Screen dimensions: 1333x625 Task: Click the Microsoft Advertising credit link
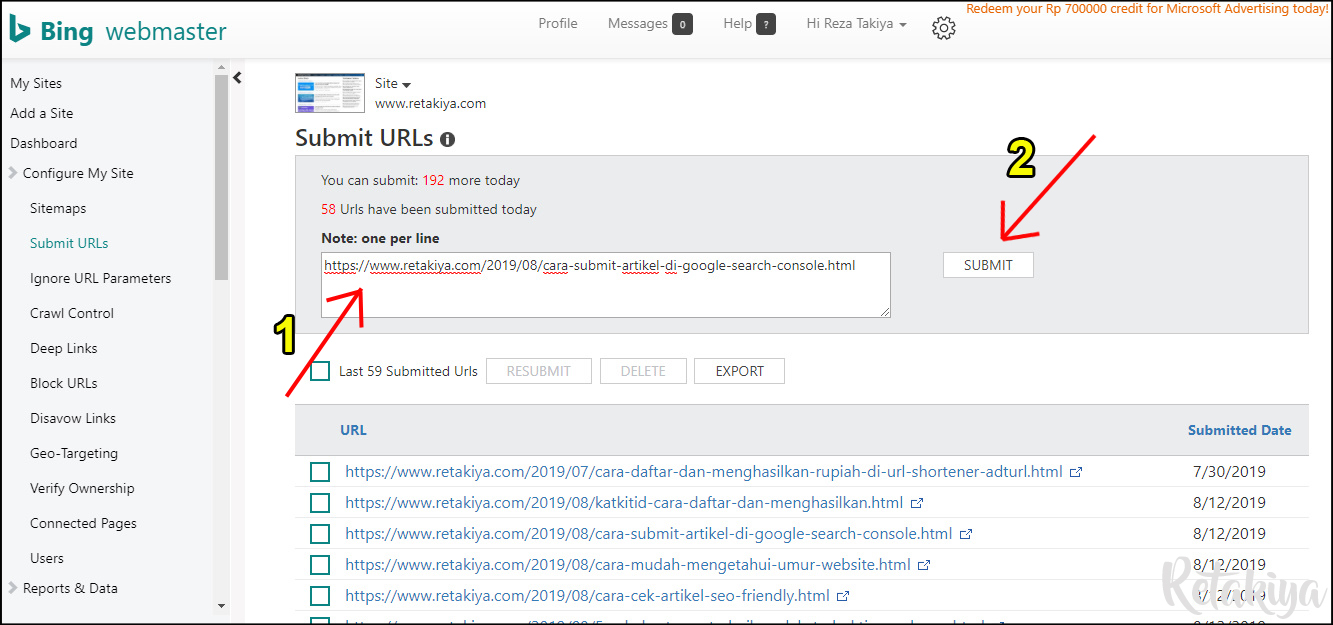point(1147,9)
